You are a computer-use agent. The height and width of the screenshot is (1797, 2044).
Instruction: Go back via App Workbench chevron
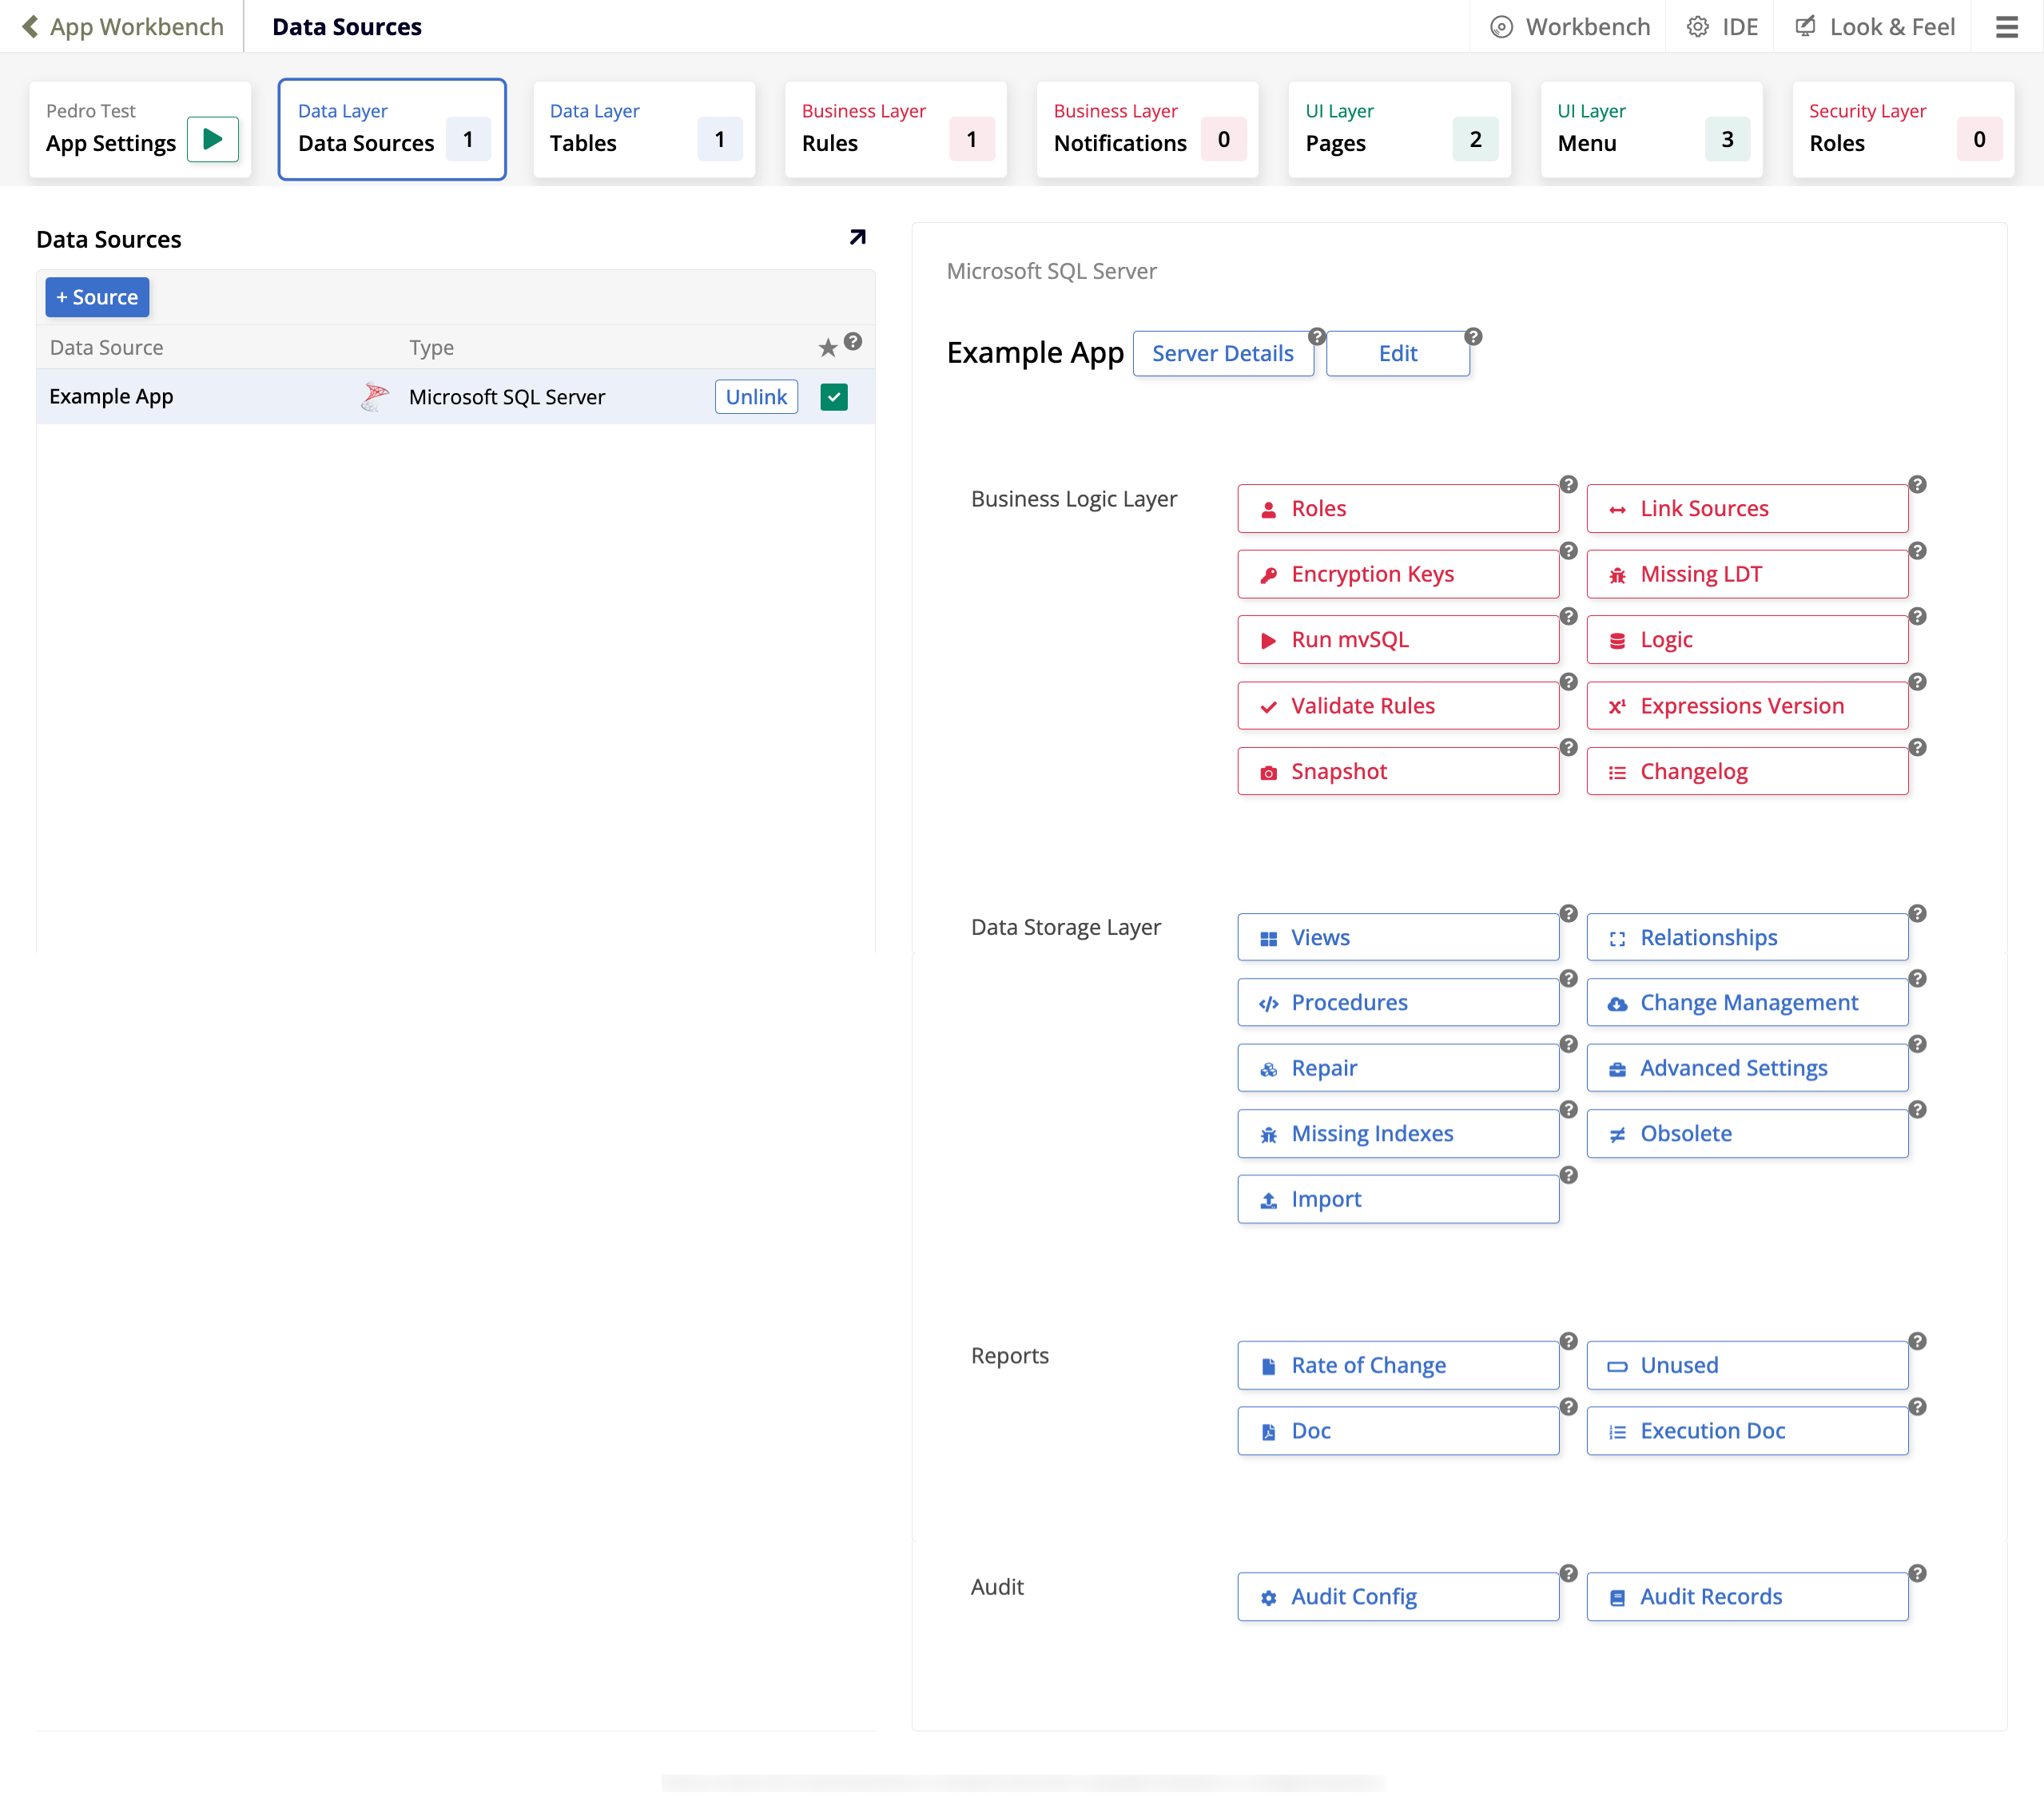pos(30,27)
